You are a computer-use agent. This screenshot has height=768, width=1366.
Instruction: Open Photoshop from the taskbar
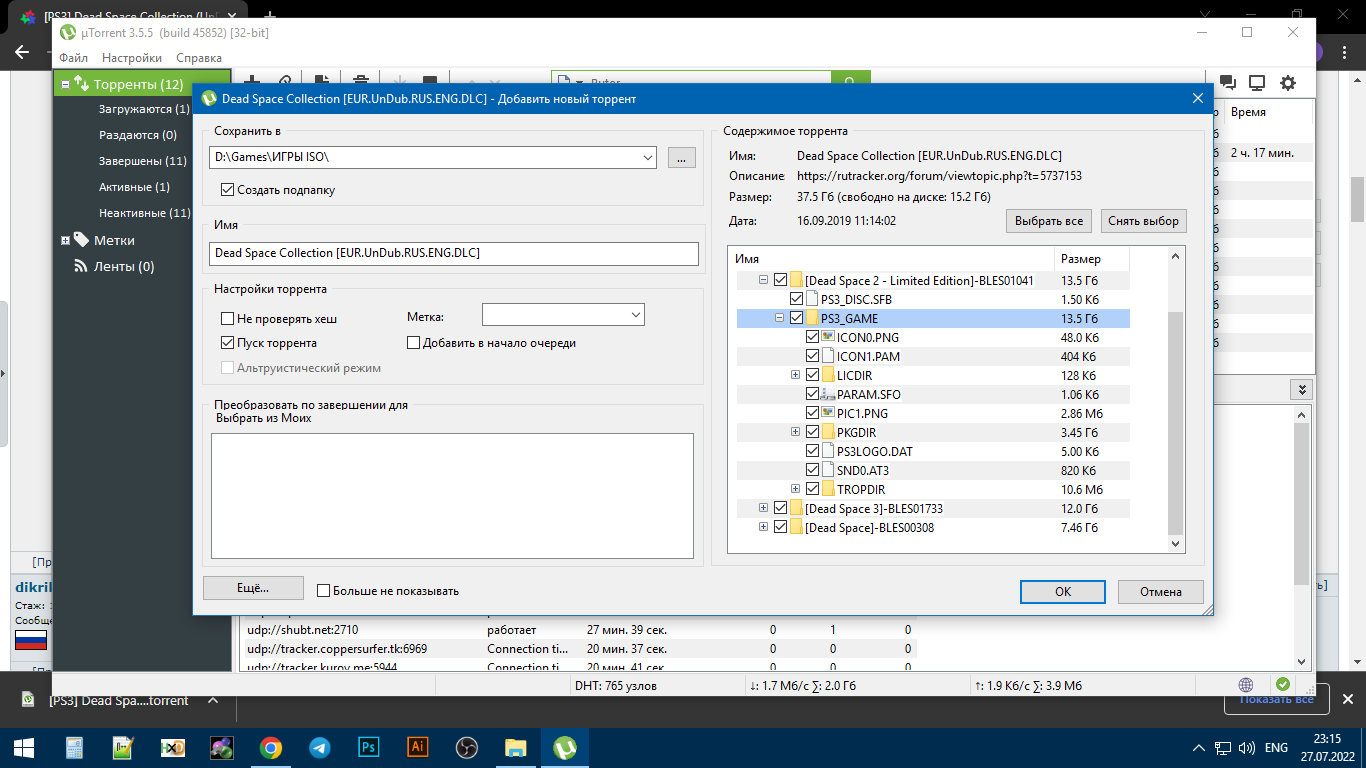click(x=368, y=747)
